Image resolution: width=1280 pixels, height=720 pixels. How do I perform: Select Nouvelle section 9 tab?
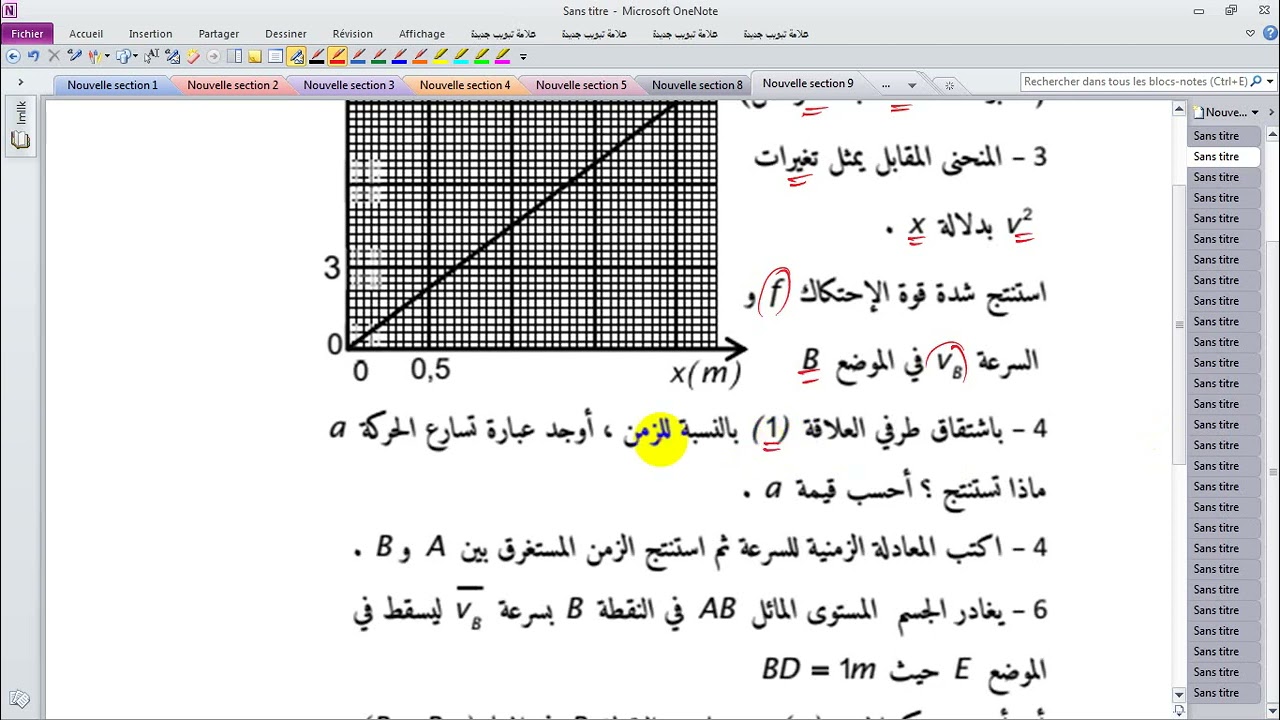808,84
